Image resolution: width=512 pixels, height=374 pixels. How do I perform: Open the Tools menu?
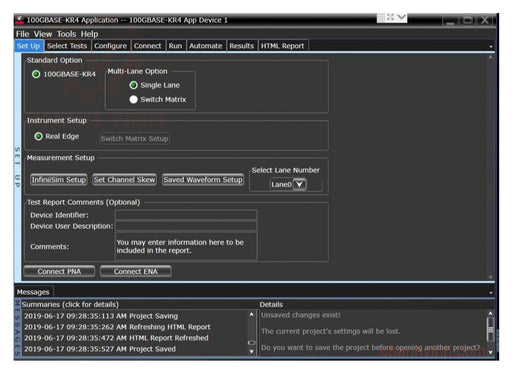click(x=66, y=34)
